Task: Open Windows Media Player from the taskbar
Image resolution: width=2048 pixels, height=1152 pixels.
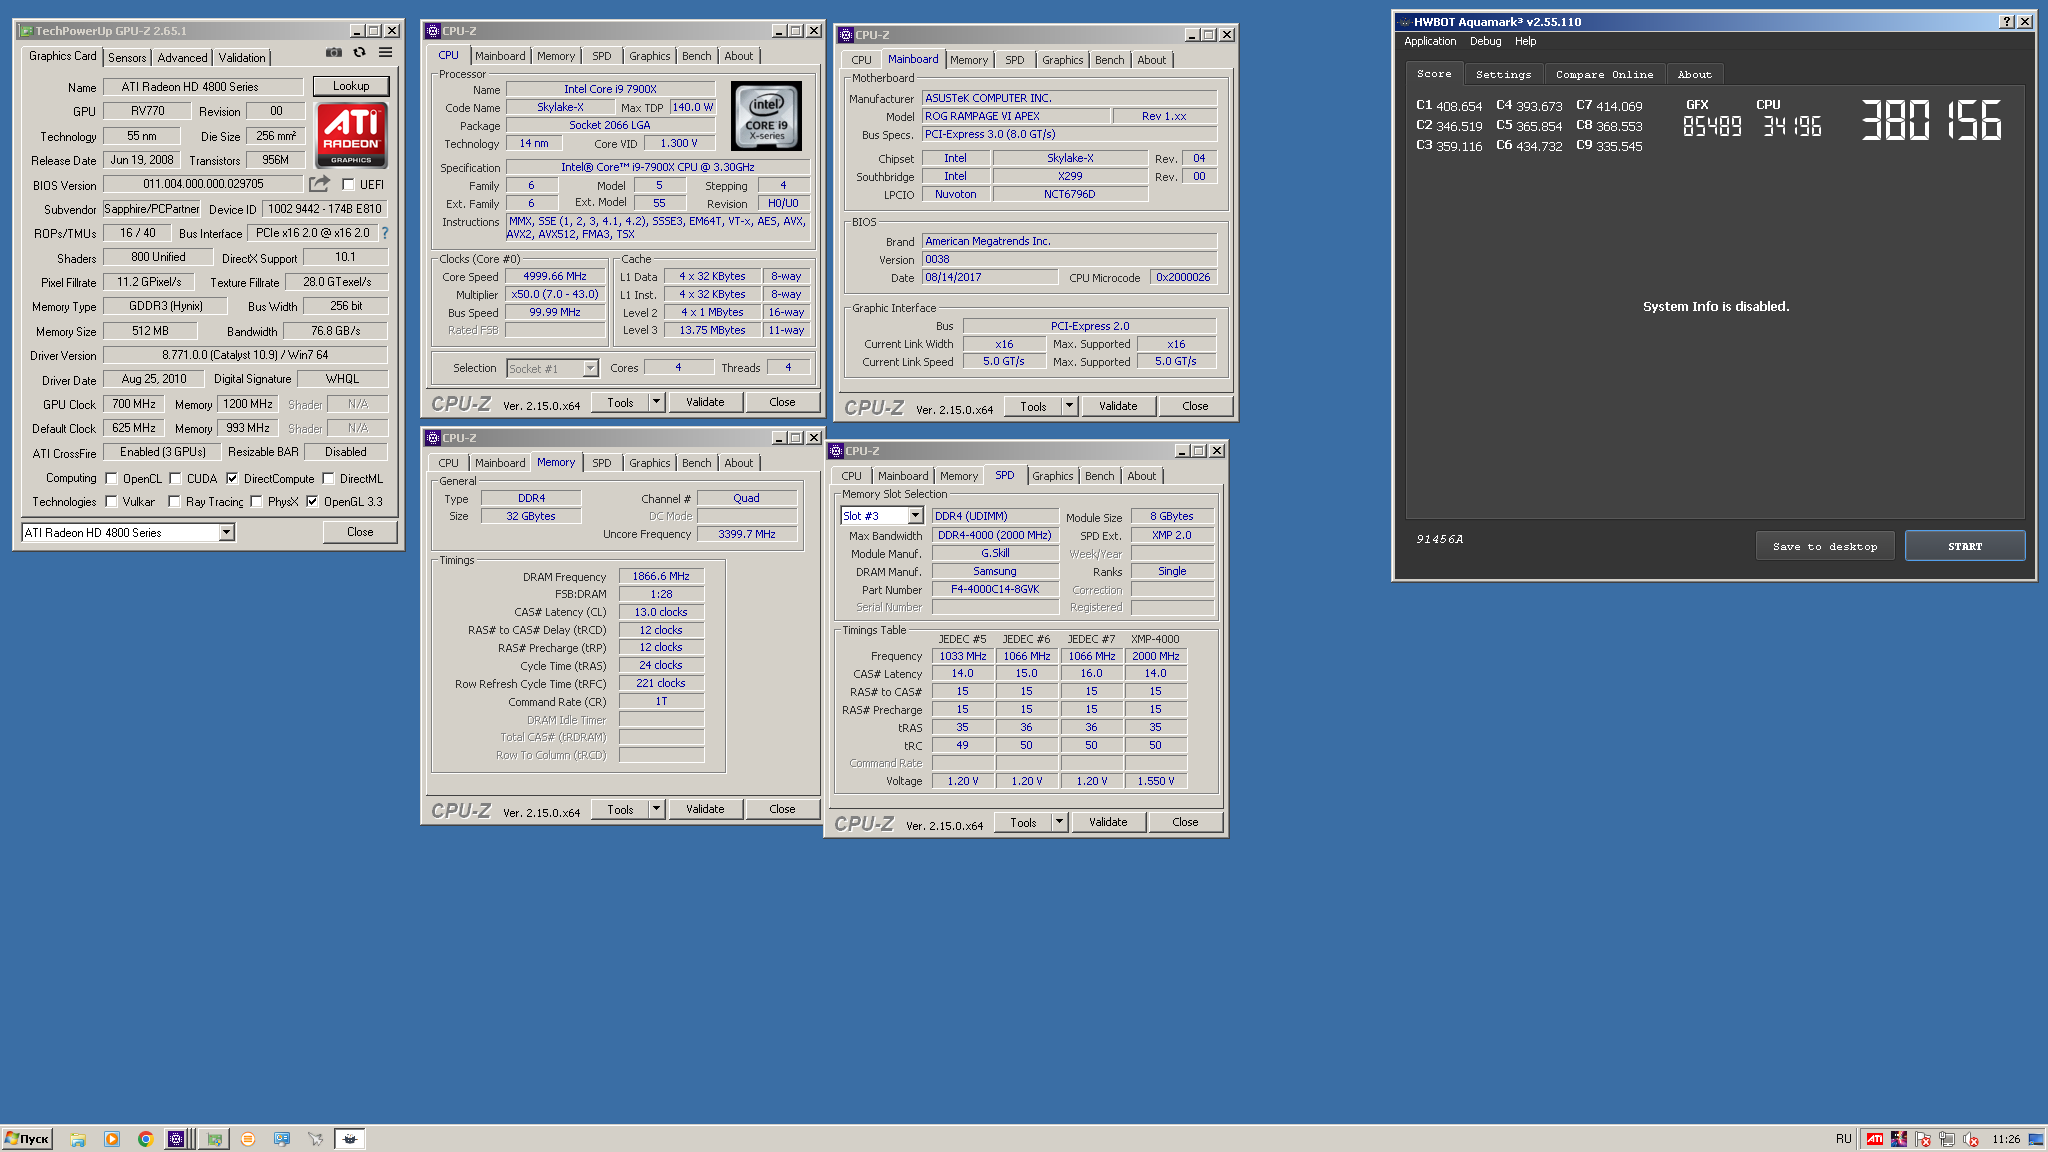Action: (112, 1139)
